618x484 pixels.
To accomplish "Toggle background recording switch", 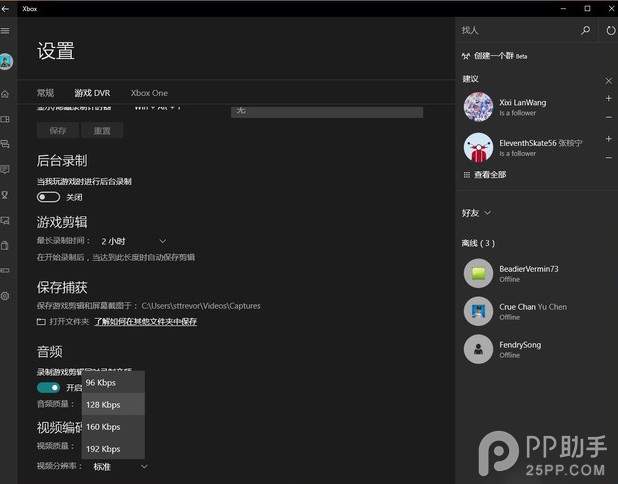I will pyautogui.click(x=48, y=197).
